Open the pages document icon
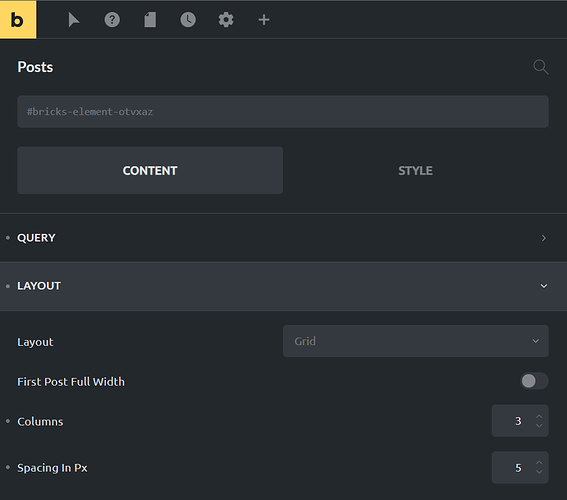Image resolution: width=567 pixels, height=500 pixels. click(150, 20)
